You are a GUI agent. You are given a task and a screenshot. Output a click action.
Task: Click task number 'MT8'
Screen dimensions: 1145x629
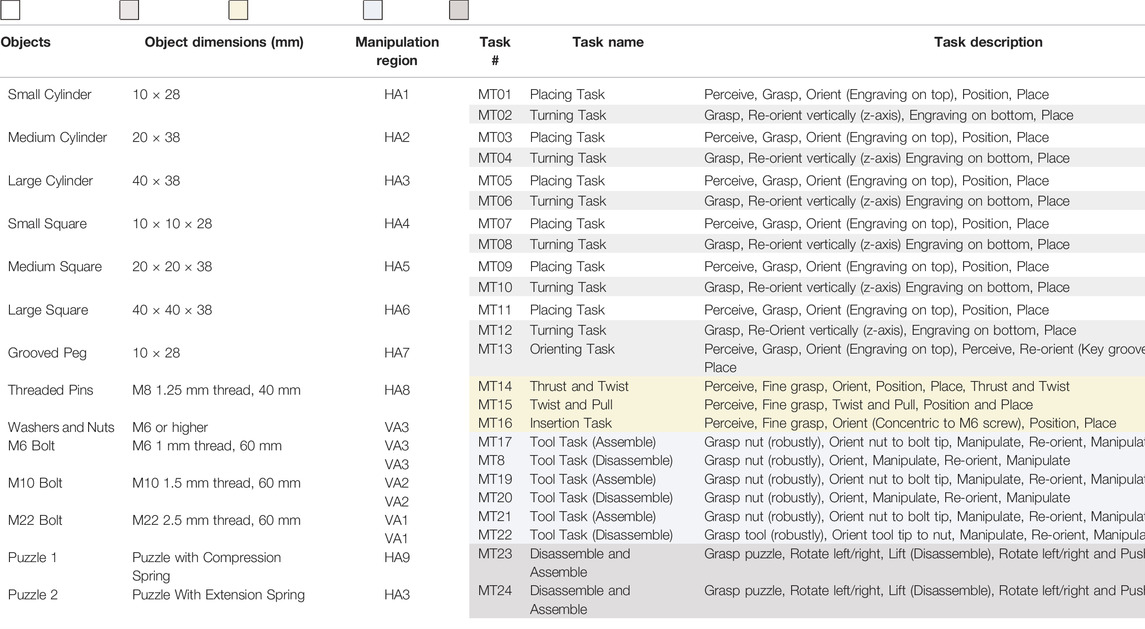(x=491, y=460)
